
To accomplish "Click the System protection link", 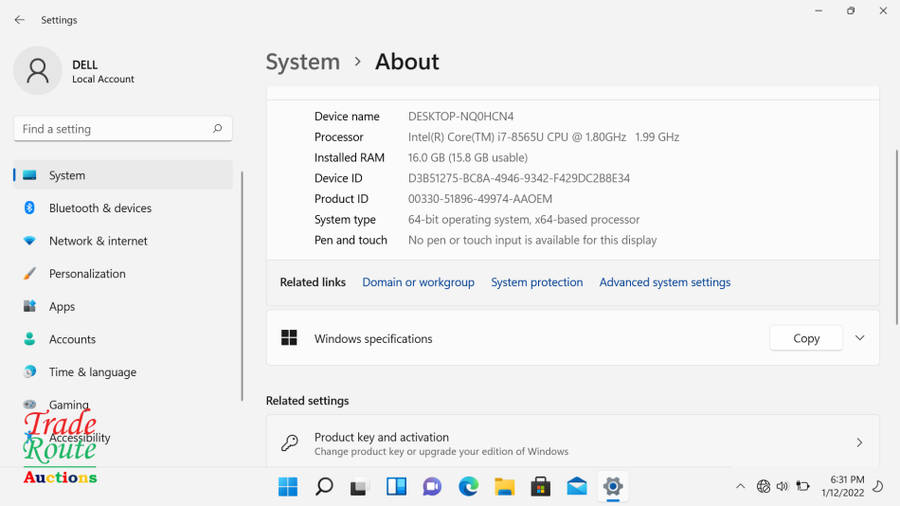I will (536, 283).
